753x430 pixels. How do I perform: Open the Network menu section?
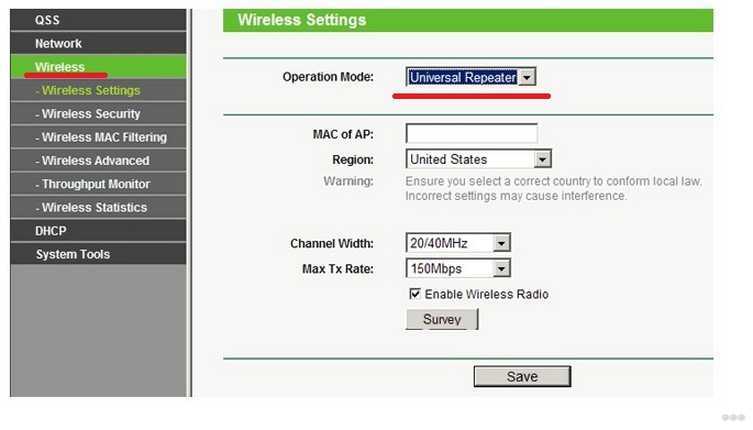pyautogui.click(x=98, y=43)
